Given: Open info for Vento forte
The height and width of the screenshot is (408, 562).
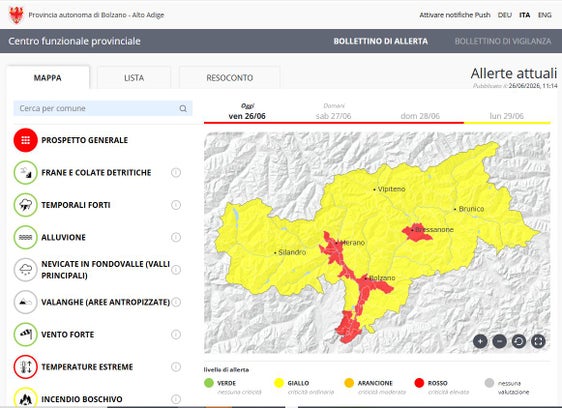Looking at the screenshot, I should [x=176, y=335].
